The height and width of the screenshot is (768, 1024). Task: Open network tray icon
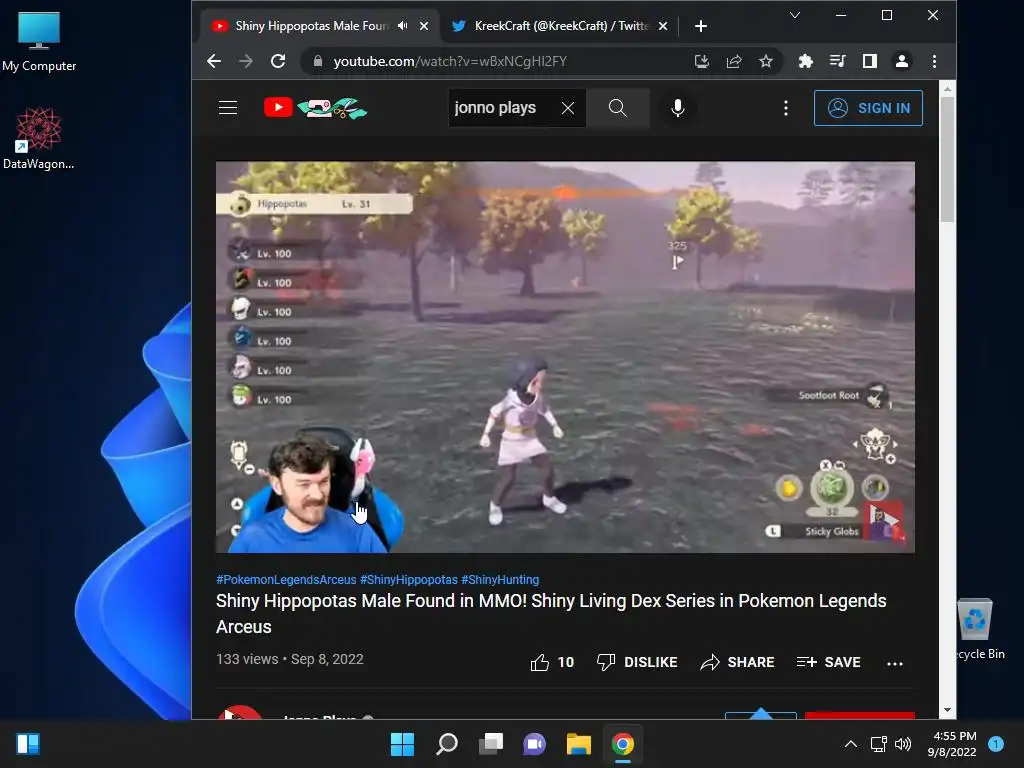coord(878,744)
